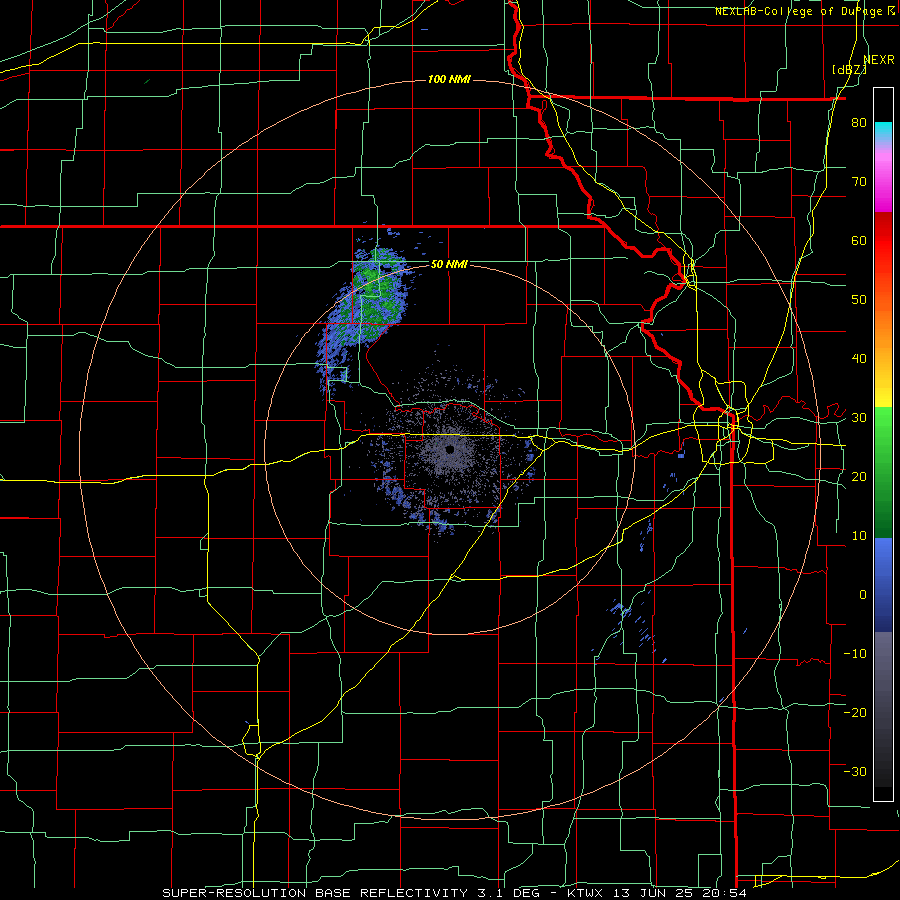The width and height of the screenshot is (900, 900).
Task: Click the green band of the color scale
Action: coord(883,472)
